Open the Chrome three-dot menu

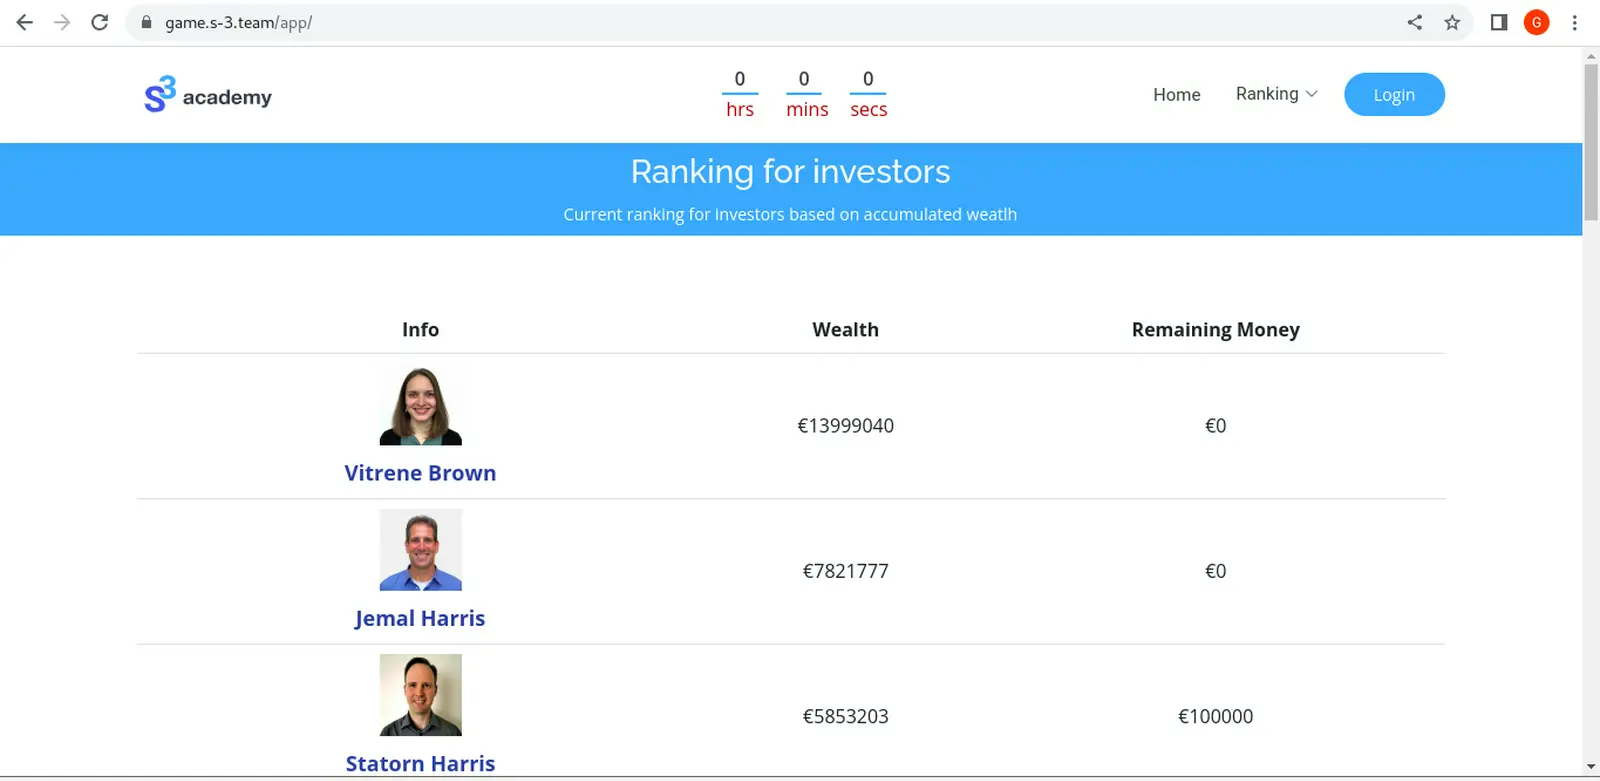coord(1575,22)
